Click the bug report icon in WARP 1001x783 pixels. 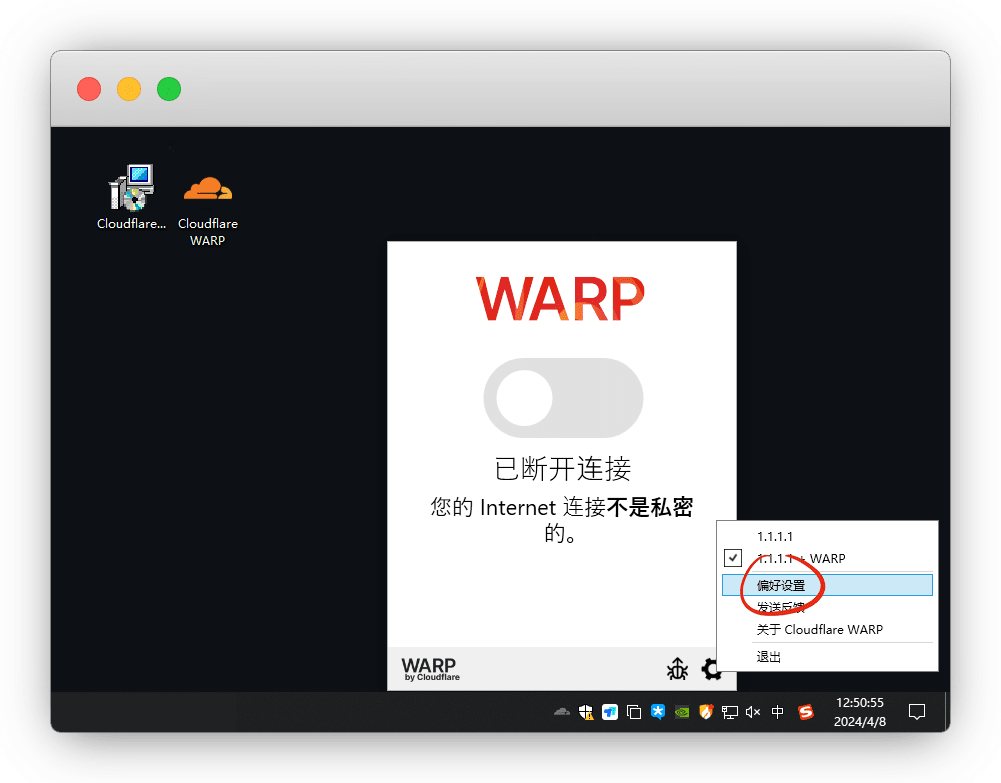[677, 669]
